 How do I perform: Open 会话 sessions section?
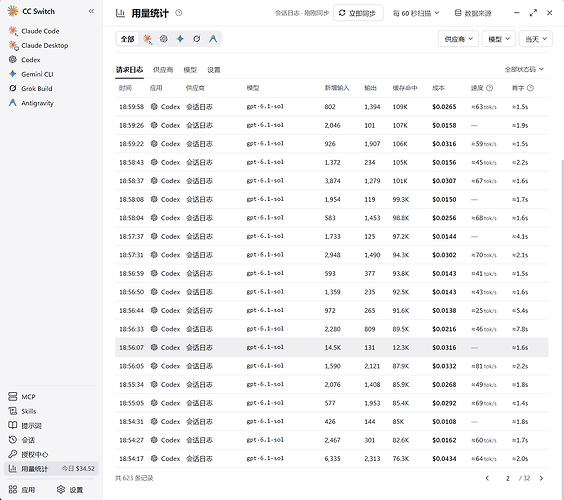pos(22,440)
